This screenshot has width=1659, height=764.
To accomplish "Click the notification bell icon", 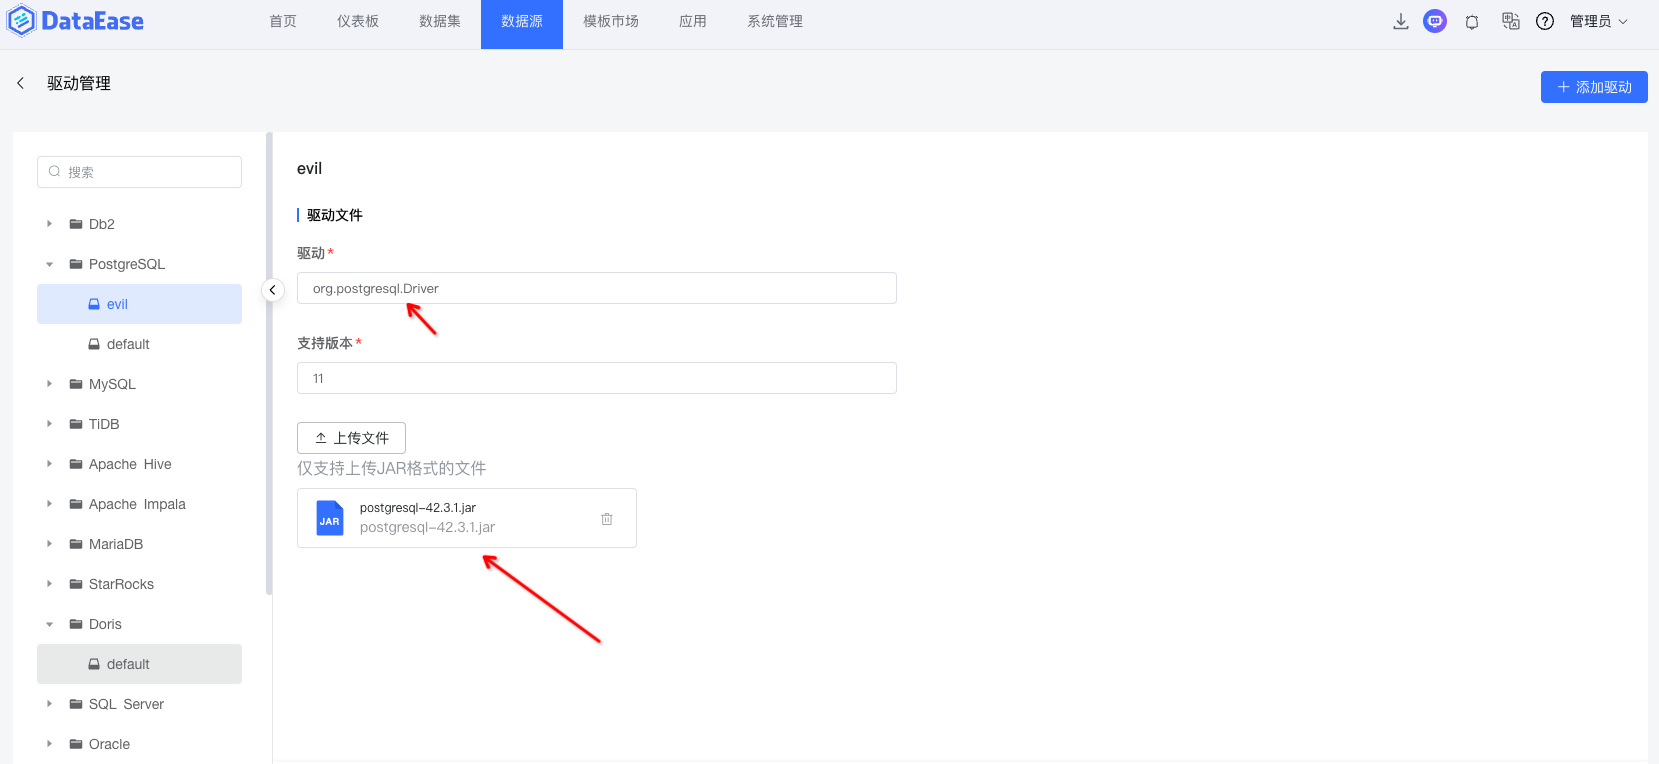I will tap(1472, 22).
